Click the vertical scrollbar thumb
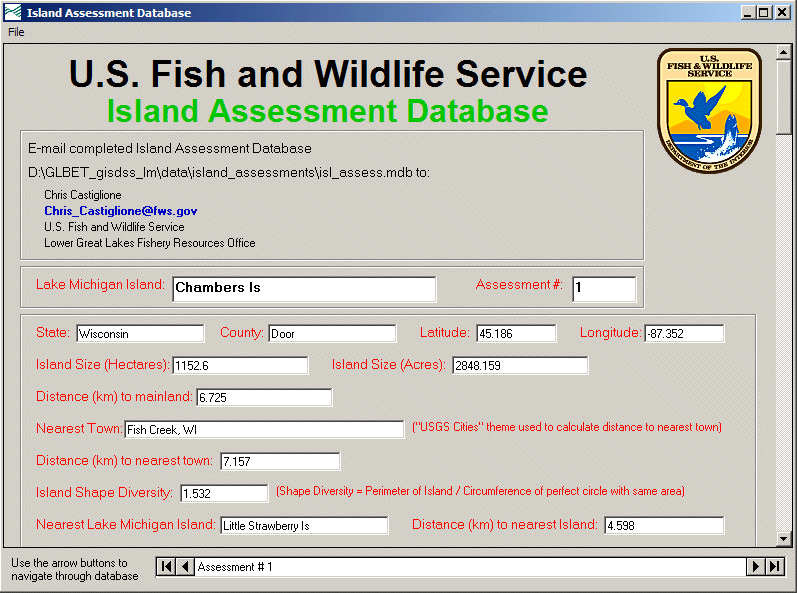The width and height of the screenshot is (797, 593). [783, 98]
